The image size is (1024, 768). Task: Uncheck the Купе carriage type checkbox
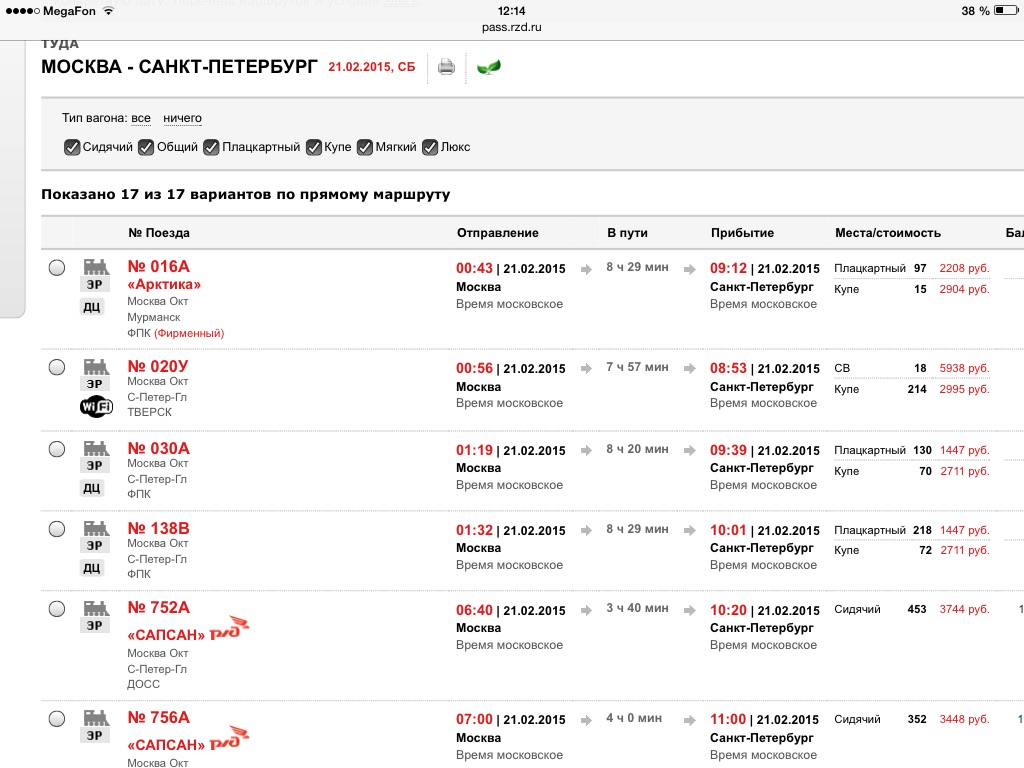coord(314,148)
